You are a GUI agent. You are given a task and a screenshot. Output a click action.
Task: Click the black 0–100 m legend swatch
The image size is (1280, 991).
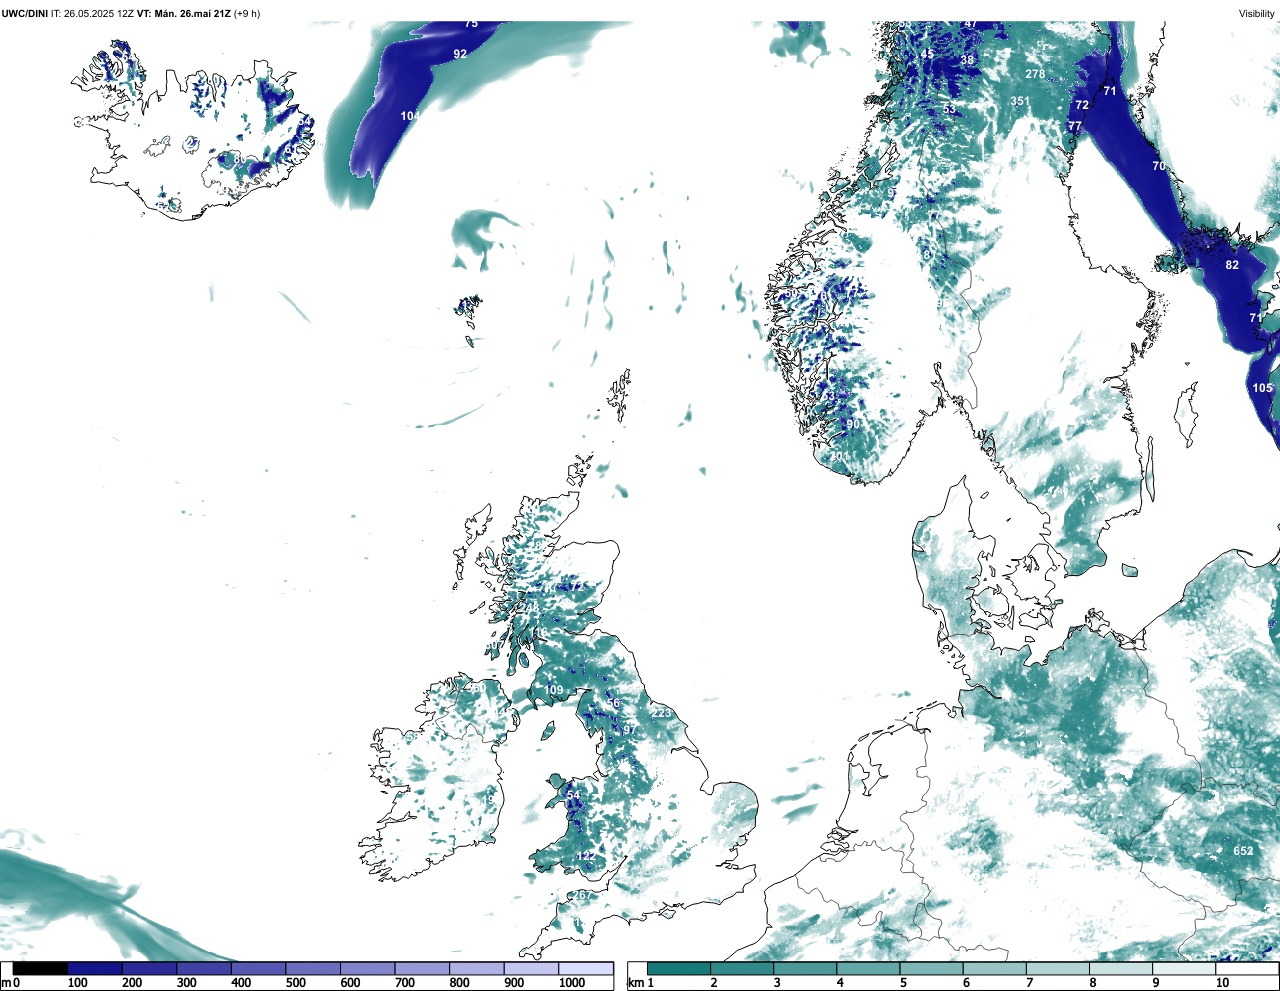click(x=41, y=968)
